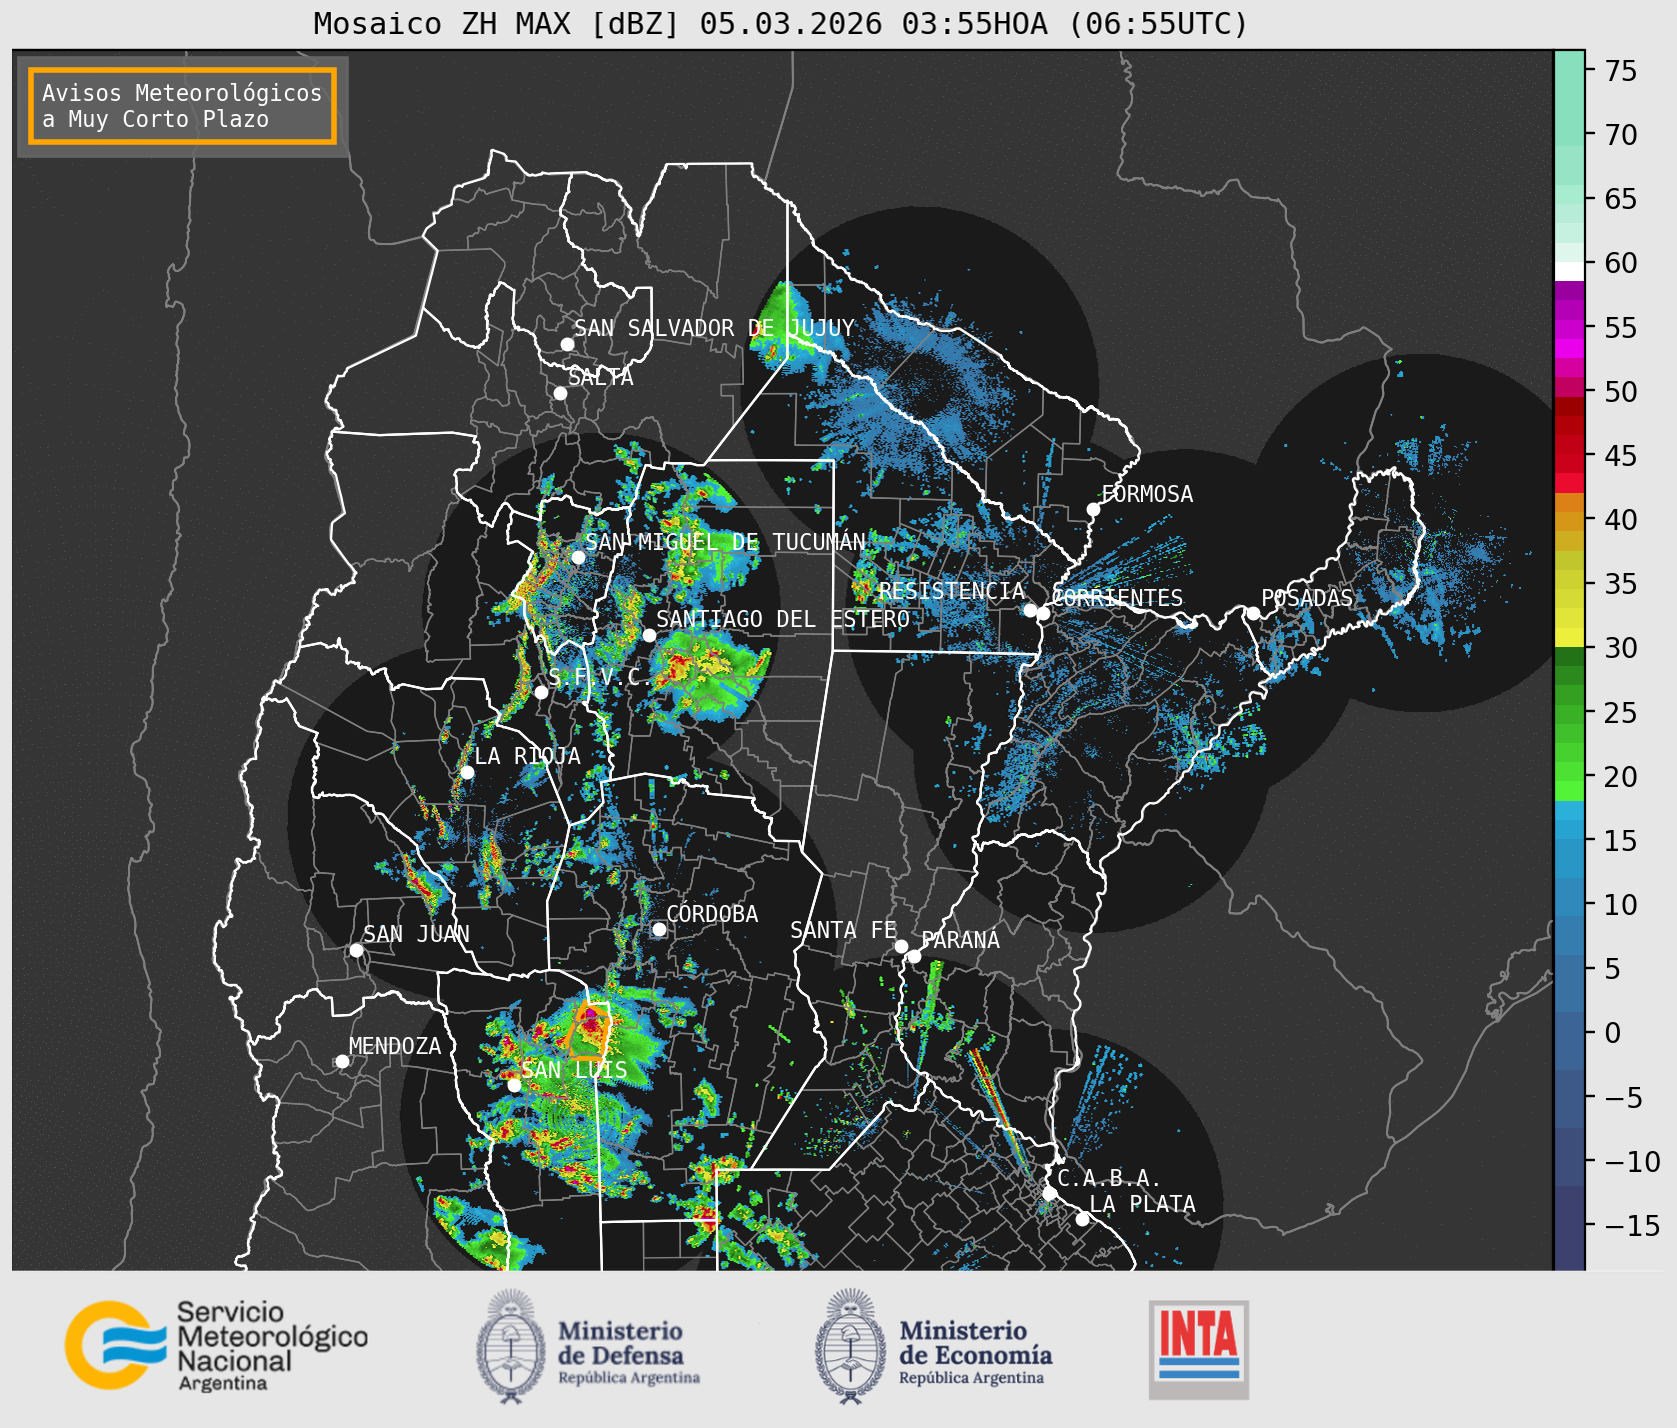Click the white 60 dBZ color scale band
This screenshot has height=1428, width=1677.
[1569, 270]
